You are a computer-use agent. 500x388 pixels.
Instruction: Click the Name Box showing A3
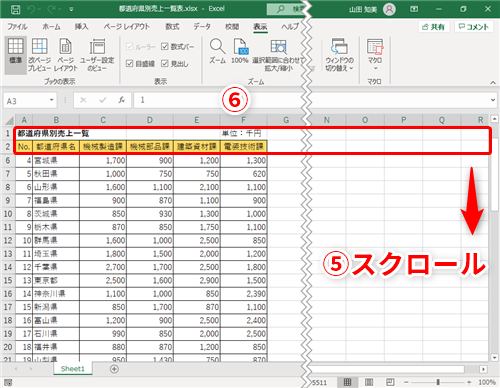[26, 101]
